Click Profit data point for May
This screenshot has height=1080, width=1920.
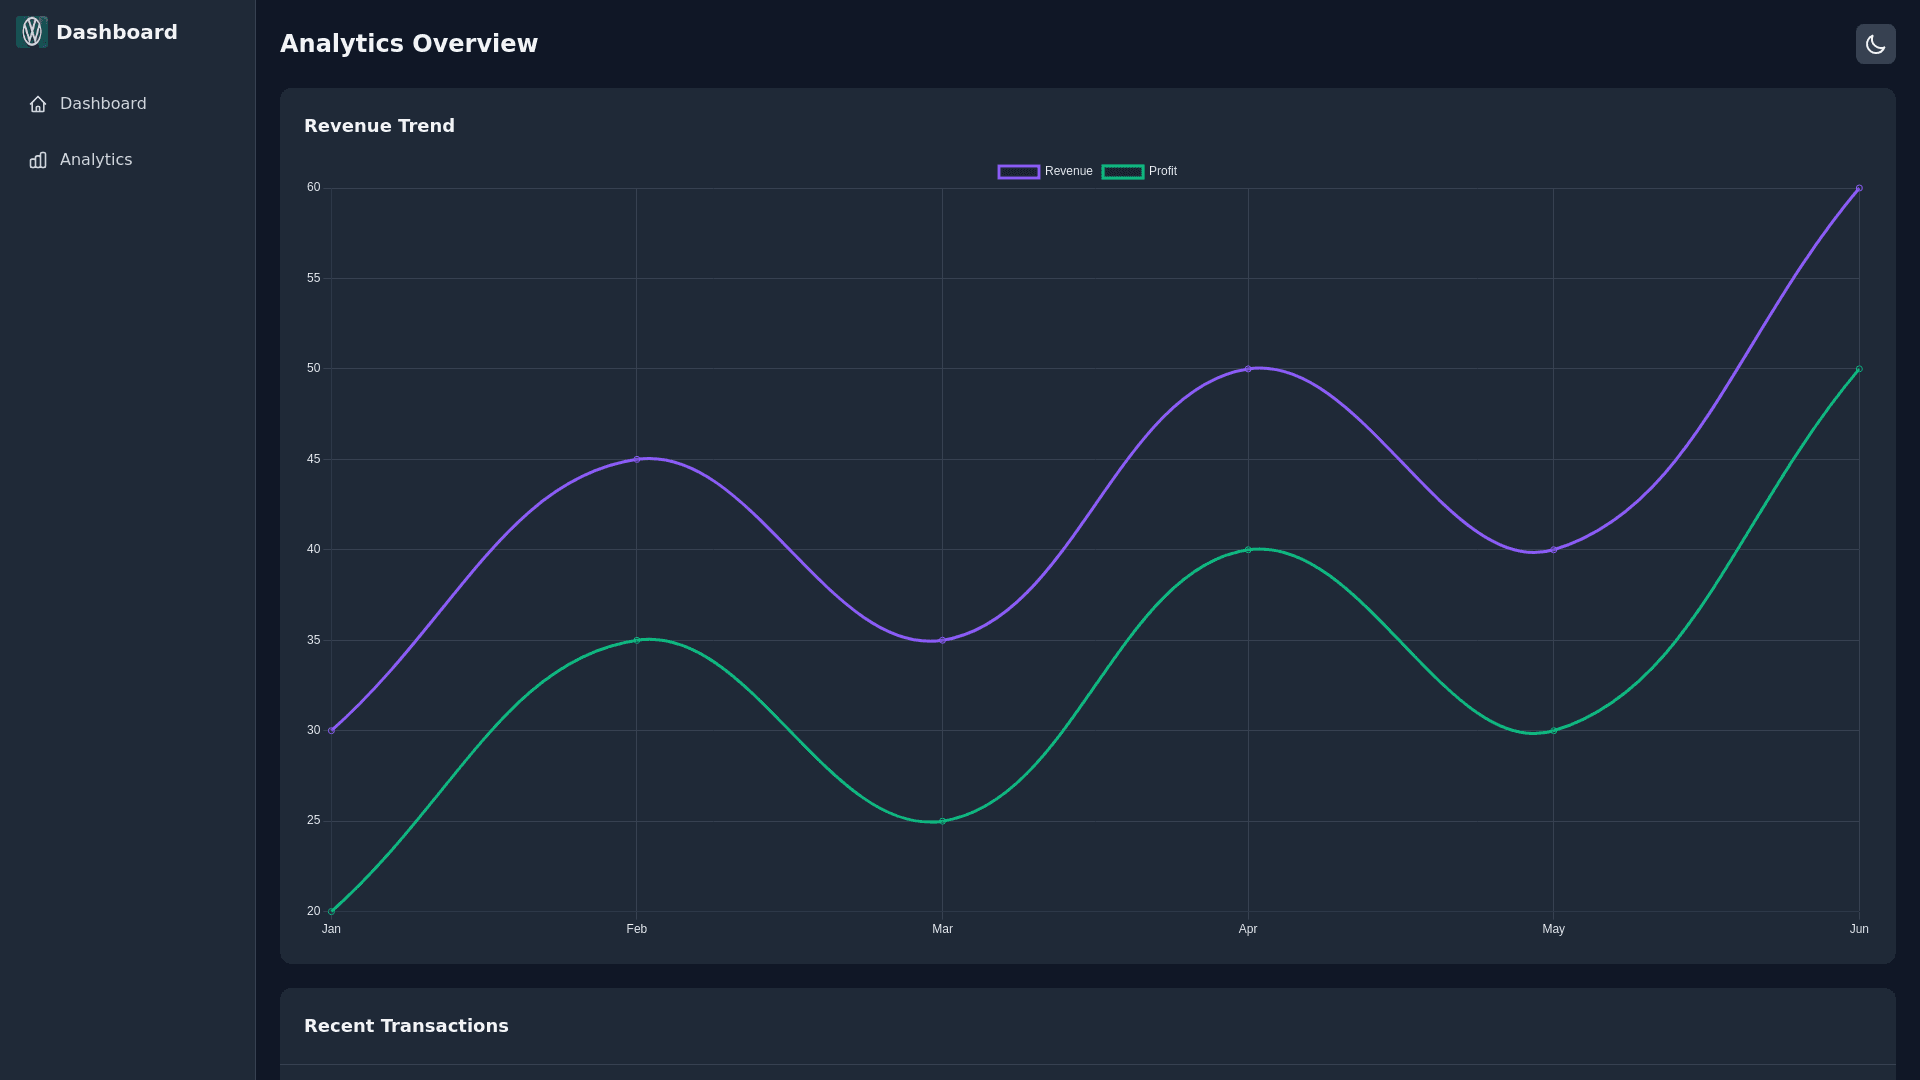(1553, 731)
